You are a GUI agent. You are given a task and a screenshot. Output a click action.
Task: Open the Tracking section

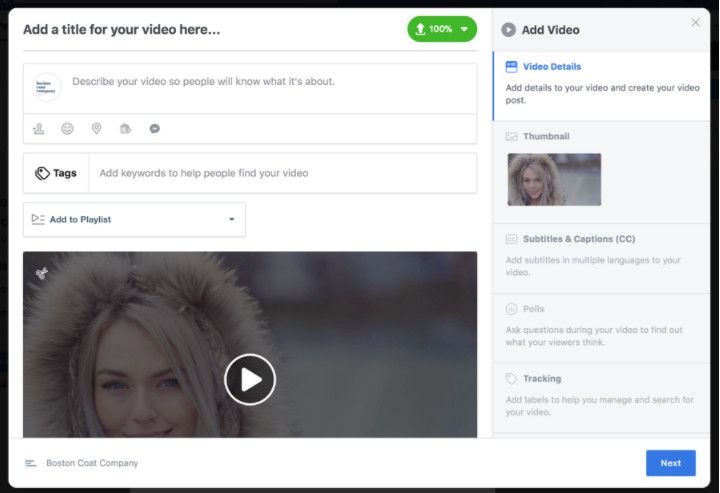[541, 379]
